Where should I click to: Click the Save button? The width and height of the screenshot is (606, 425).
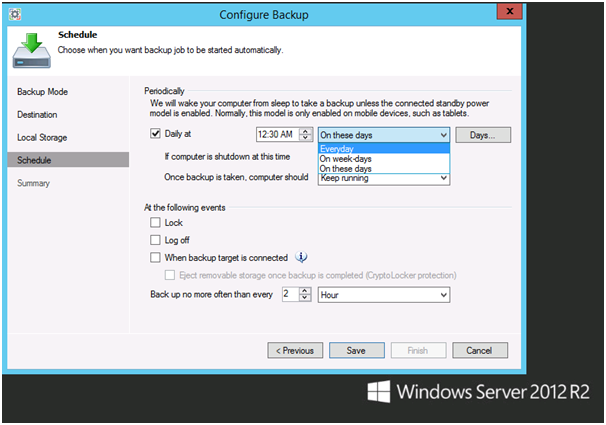(x=357, y=350)
